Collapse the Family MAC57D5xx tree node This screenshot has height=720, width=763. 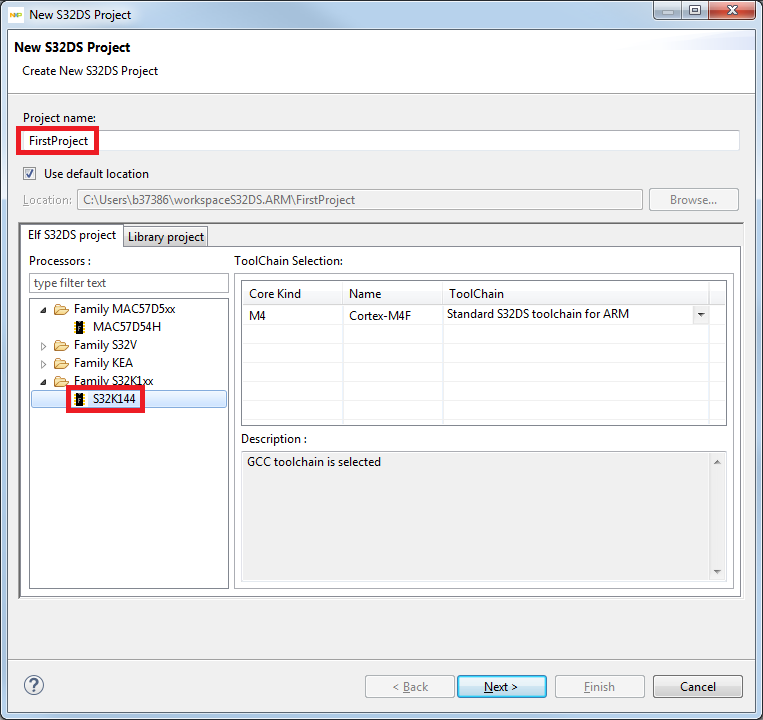point(43,310)
